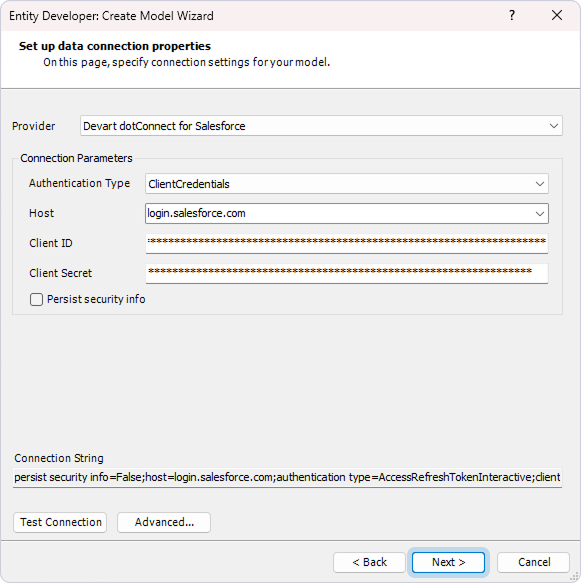Open Advanced connection settings
The width and height of the screenshot is (581, 583).
click(164, 522)
